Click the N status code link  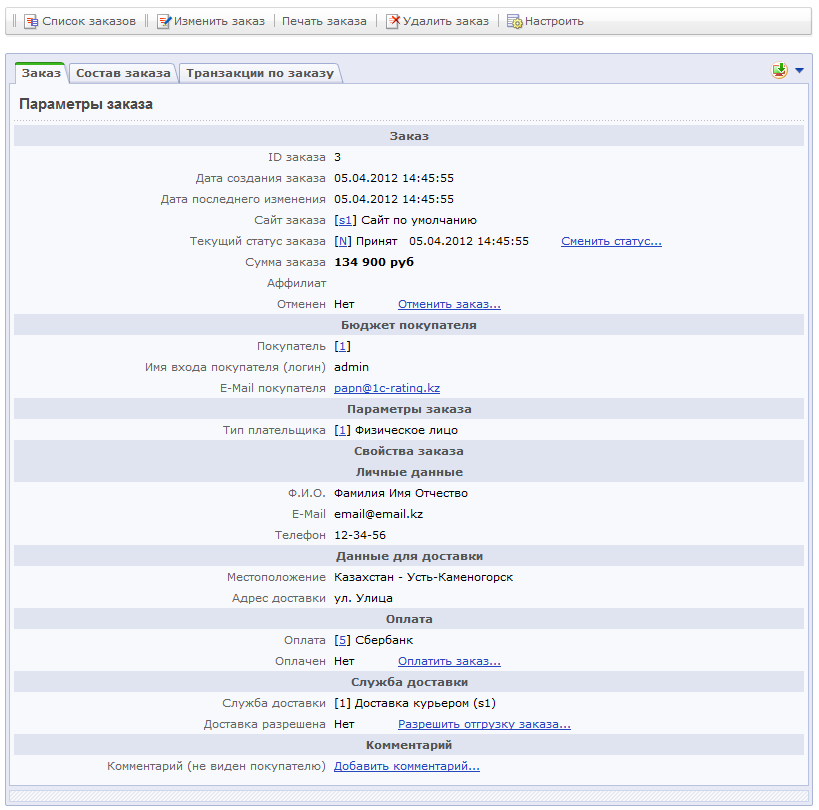(x=344, y=241)
